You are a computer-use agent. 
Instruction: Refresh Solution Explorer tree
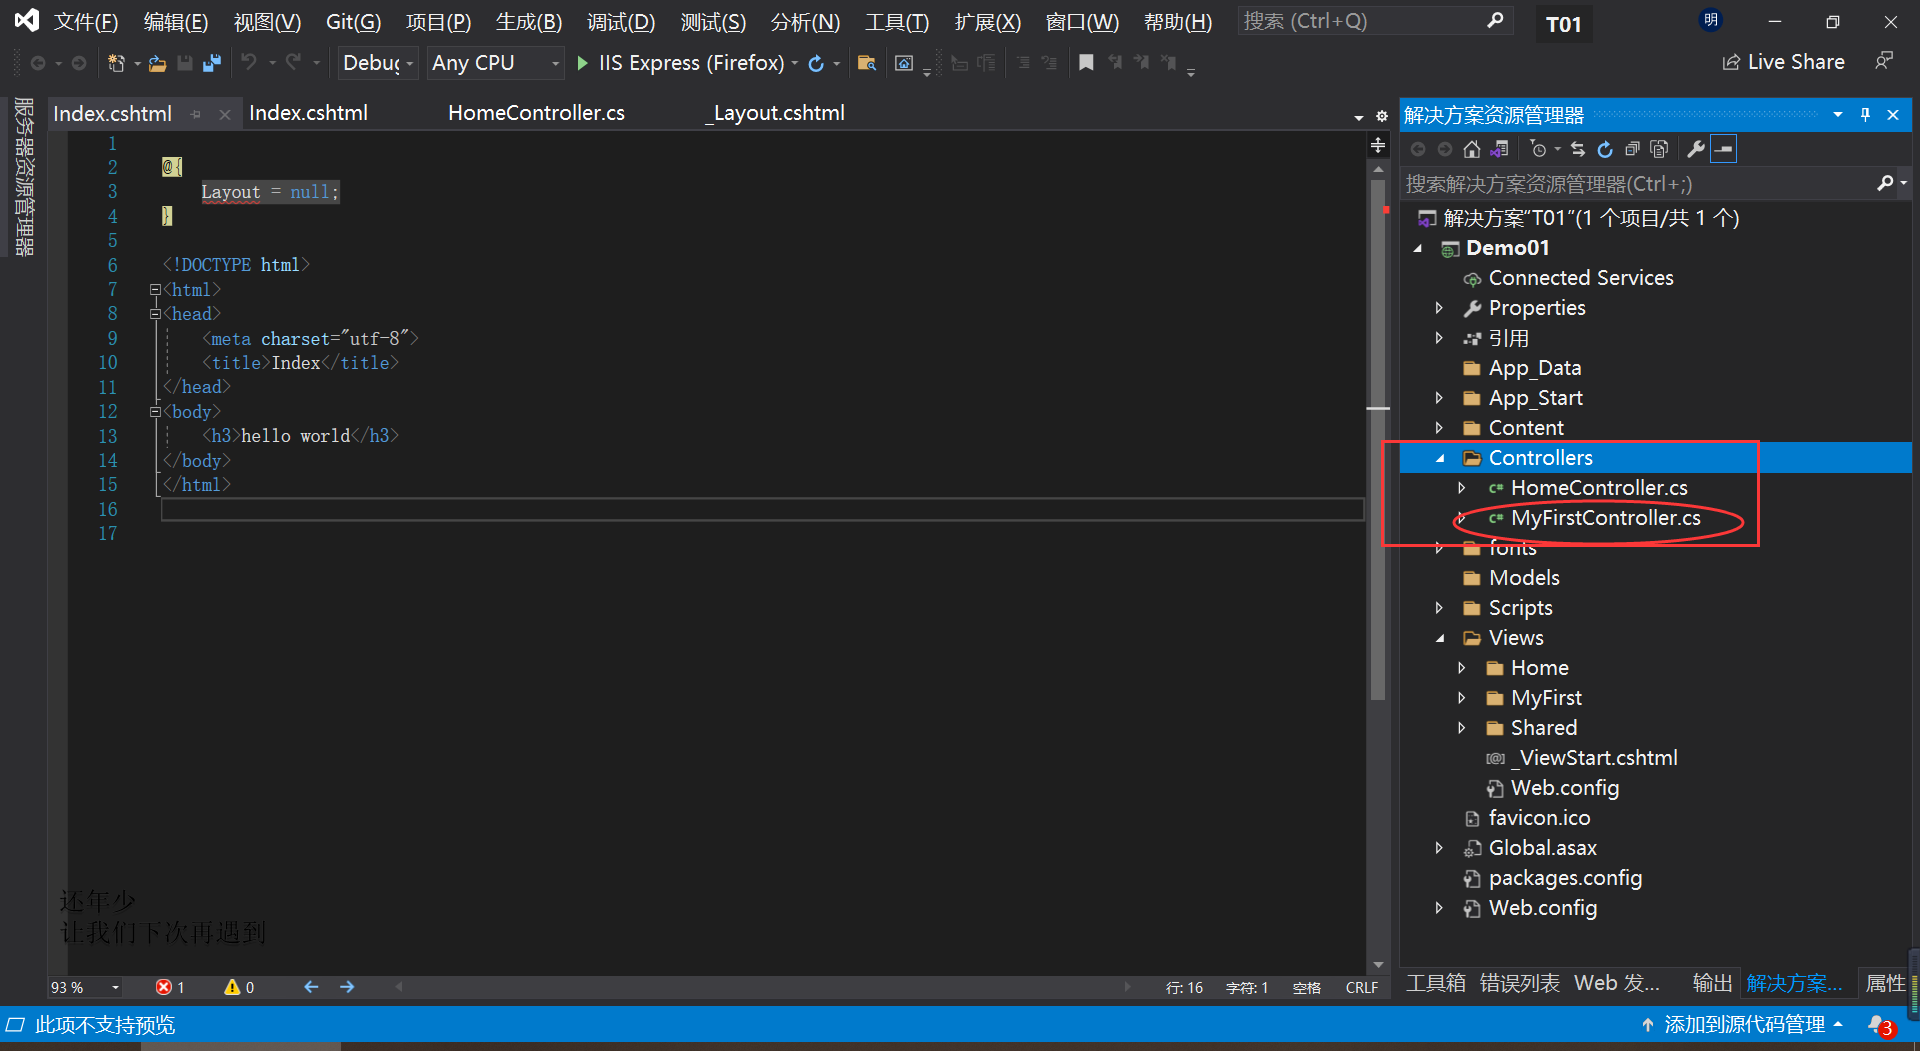pos(1605,149)
